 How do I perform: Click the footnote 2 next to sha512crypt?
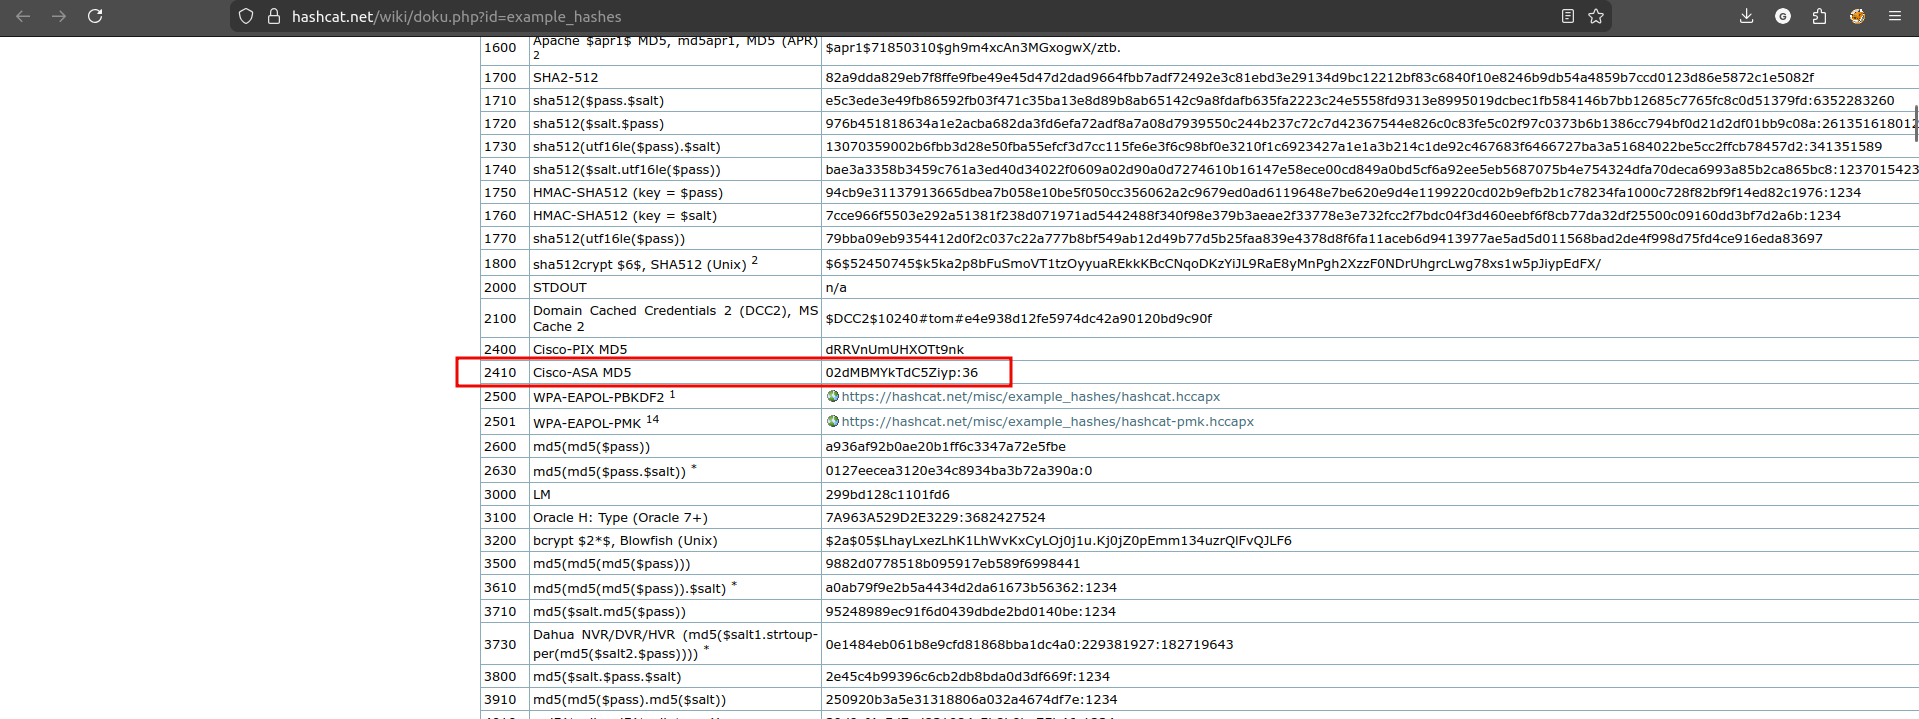pos(755,260)
